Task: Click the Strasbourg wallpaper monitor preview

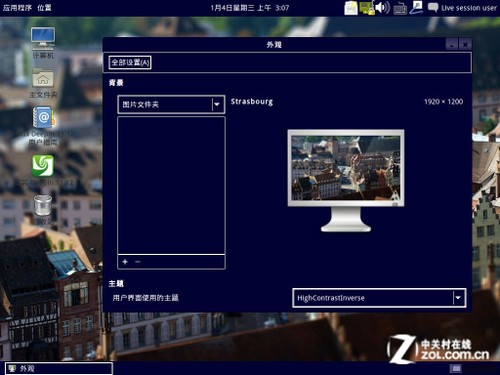Action: 346,180
